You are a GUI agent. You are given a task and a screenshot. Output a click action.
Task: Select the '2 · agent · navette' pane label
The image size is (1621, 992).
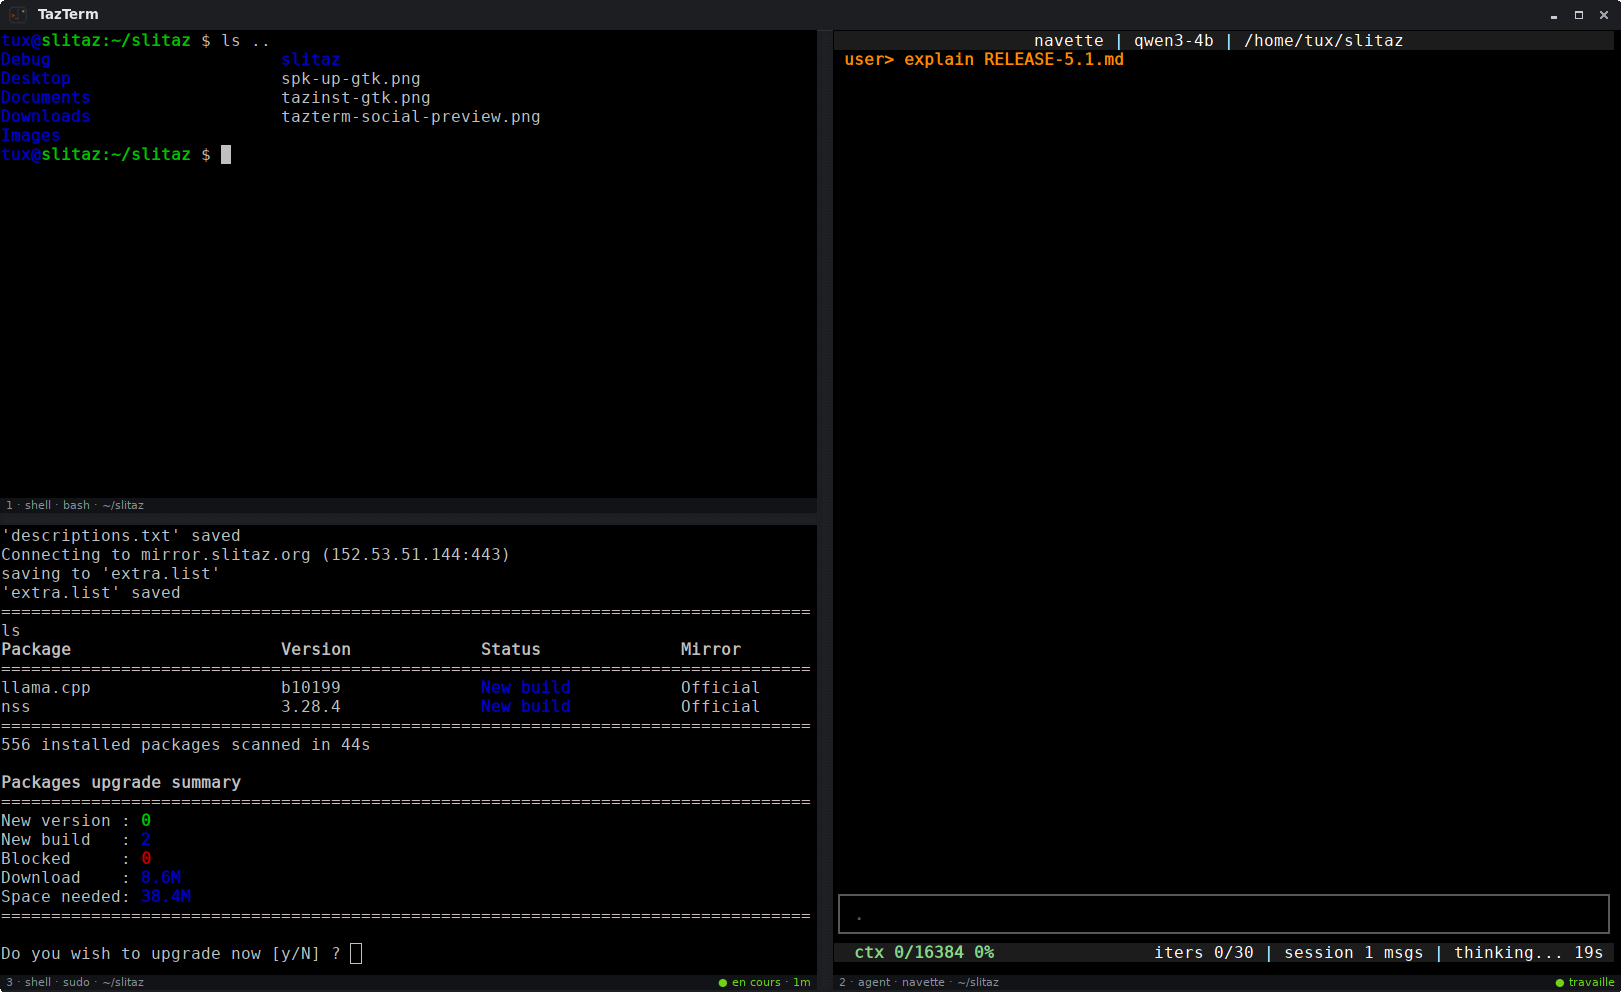(919, 983)
